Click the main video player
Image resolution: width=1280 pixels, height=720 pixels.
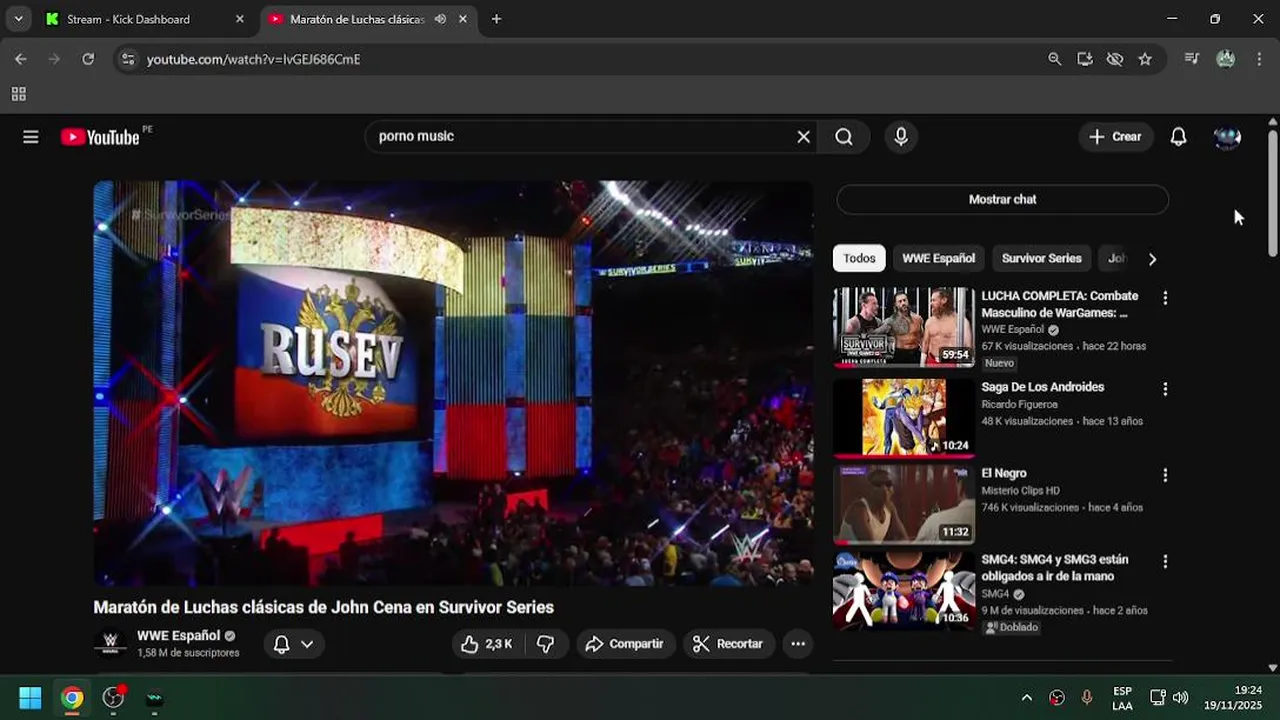pyautogui.click(x=453, y=383)
